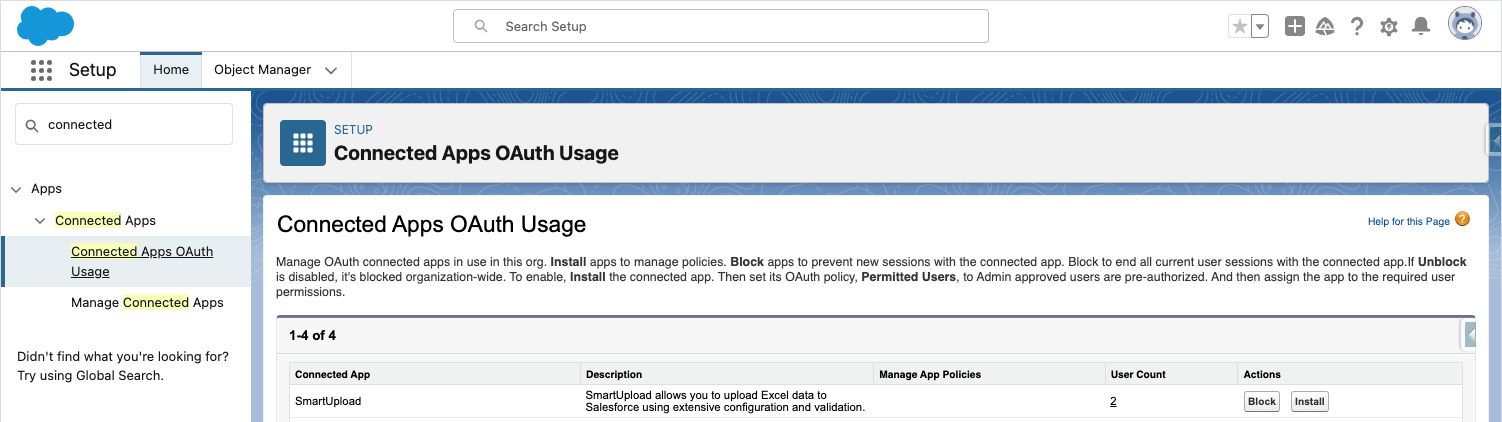The width and height of the screenshot is (1502, 422).
Task: Open the favorites list dropdown arrow
Action: coord(1260,27)
